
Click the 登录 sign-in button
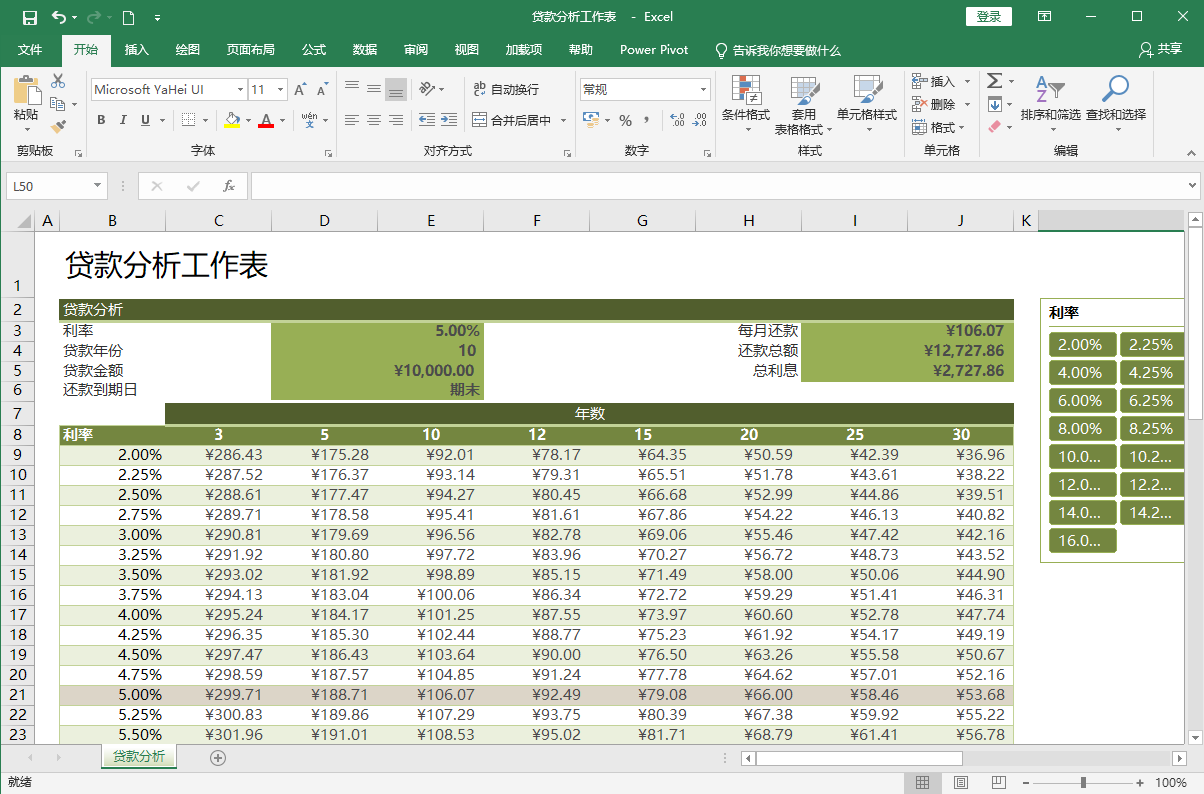click(989, 17)
